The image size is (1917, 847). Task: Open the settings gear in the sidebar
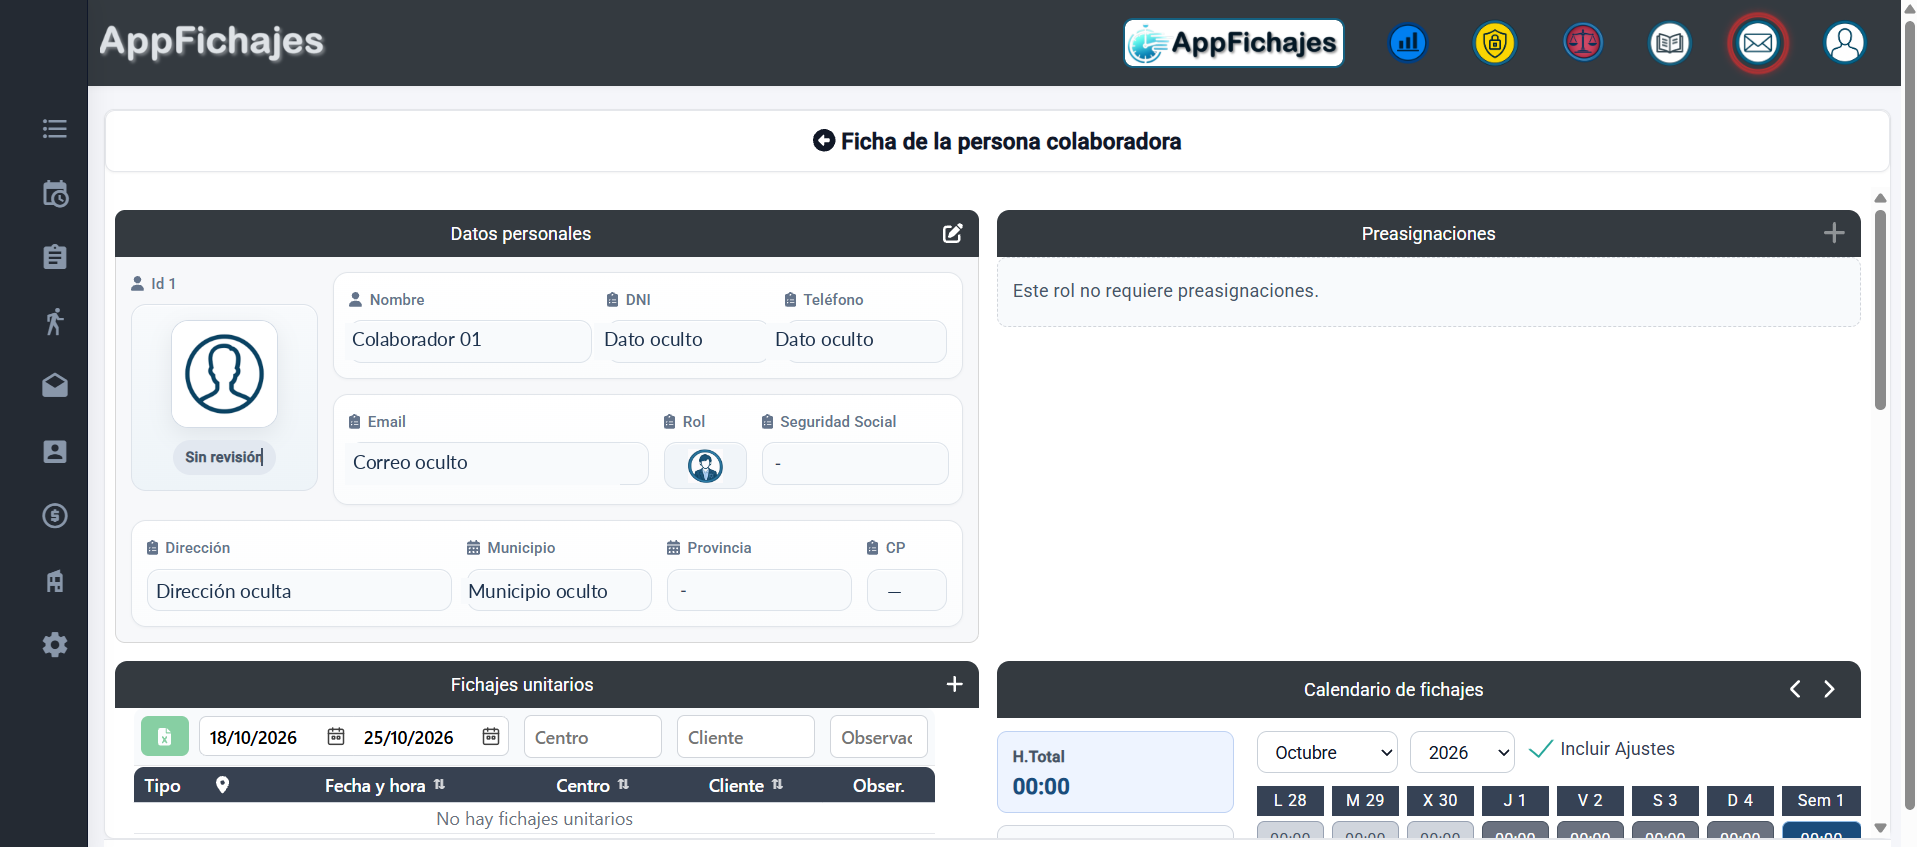click(x=55, y=645)
